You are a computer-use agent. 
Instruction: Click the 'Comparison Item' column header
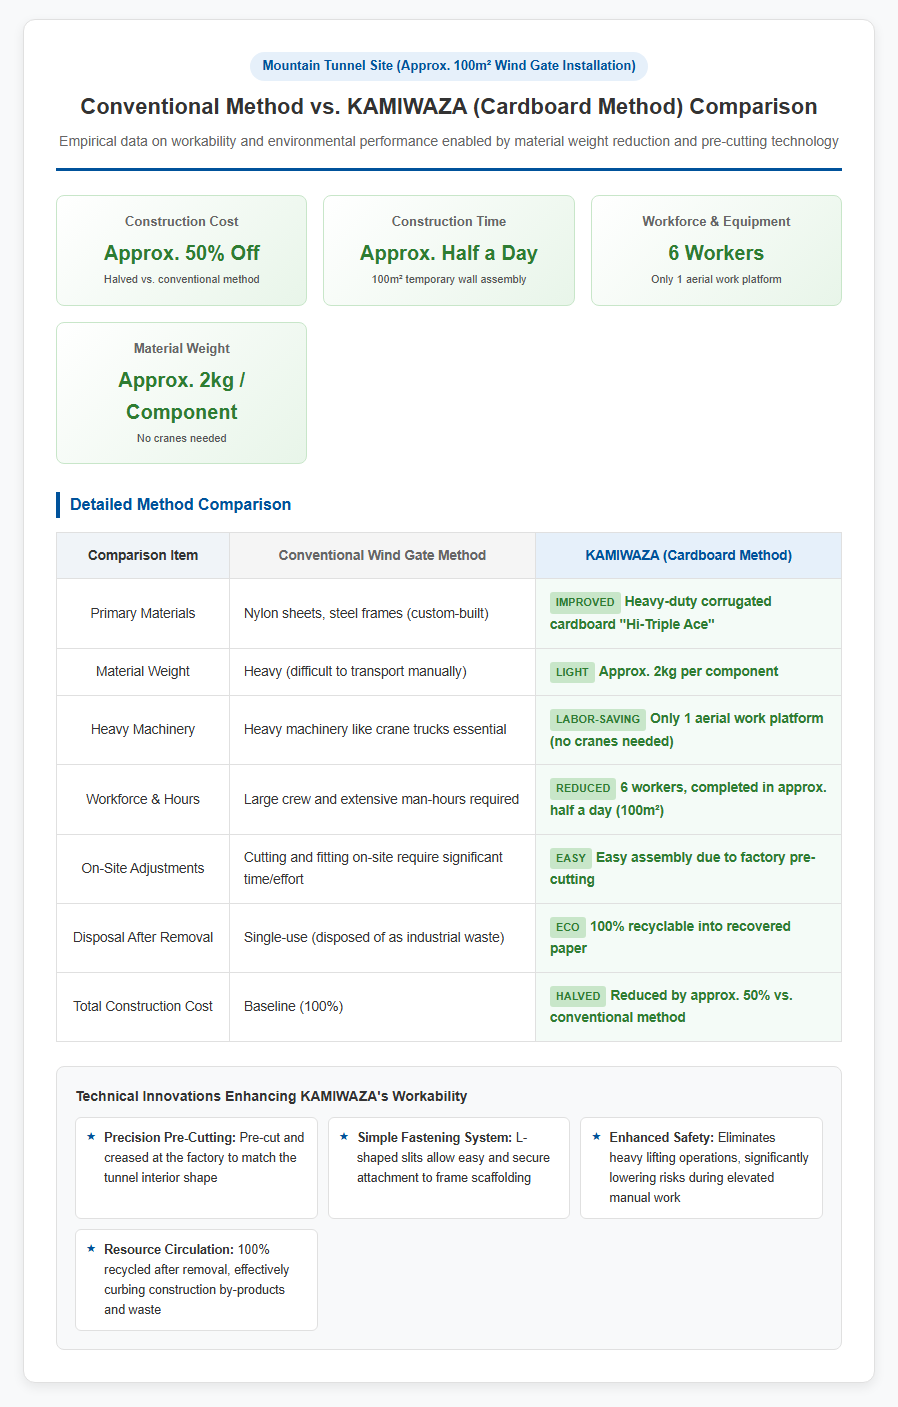[x=143, y=555]
